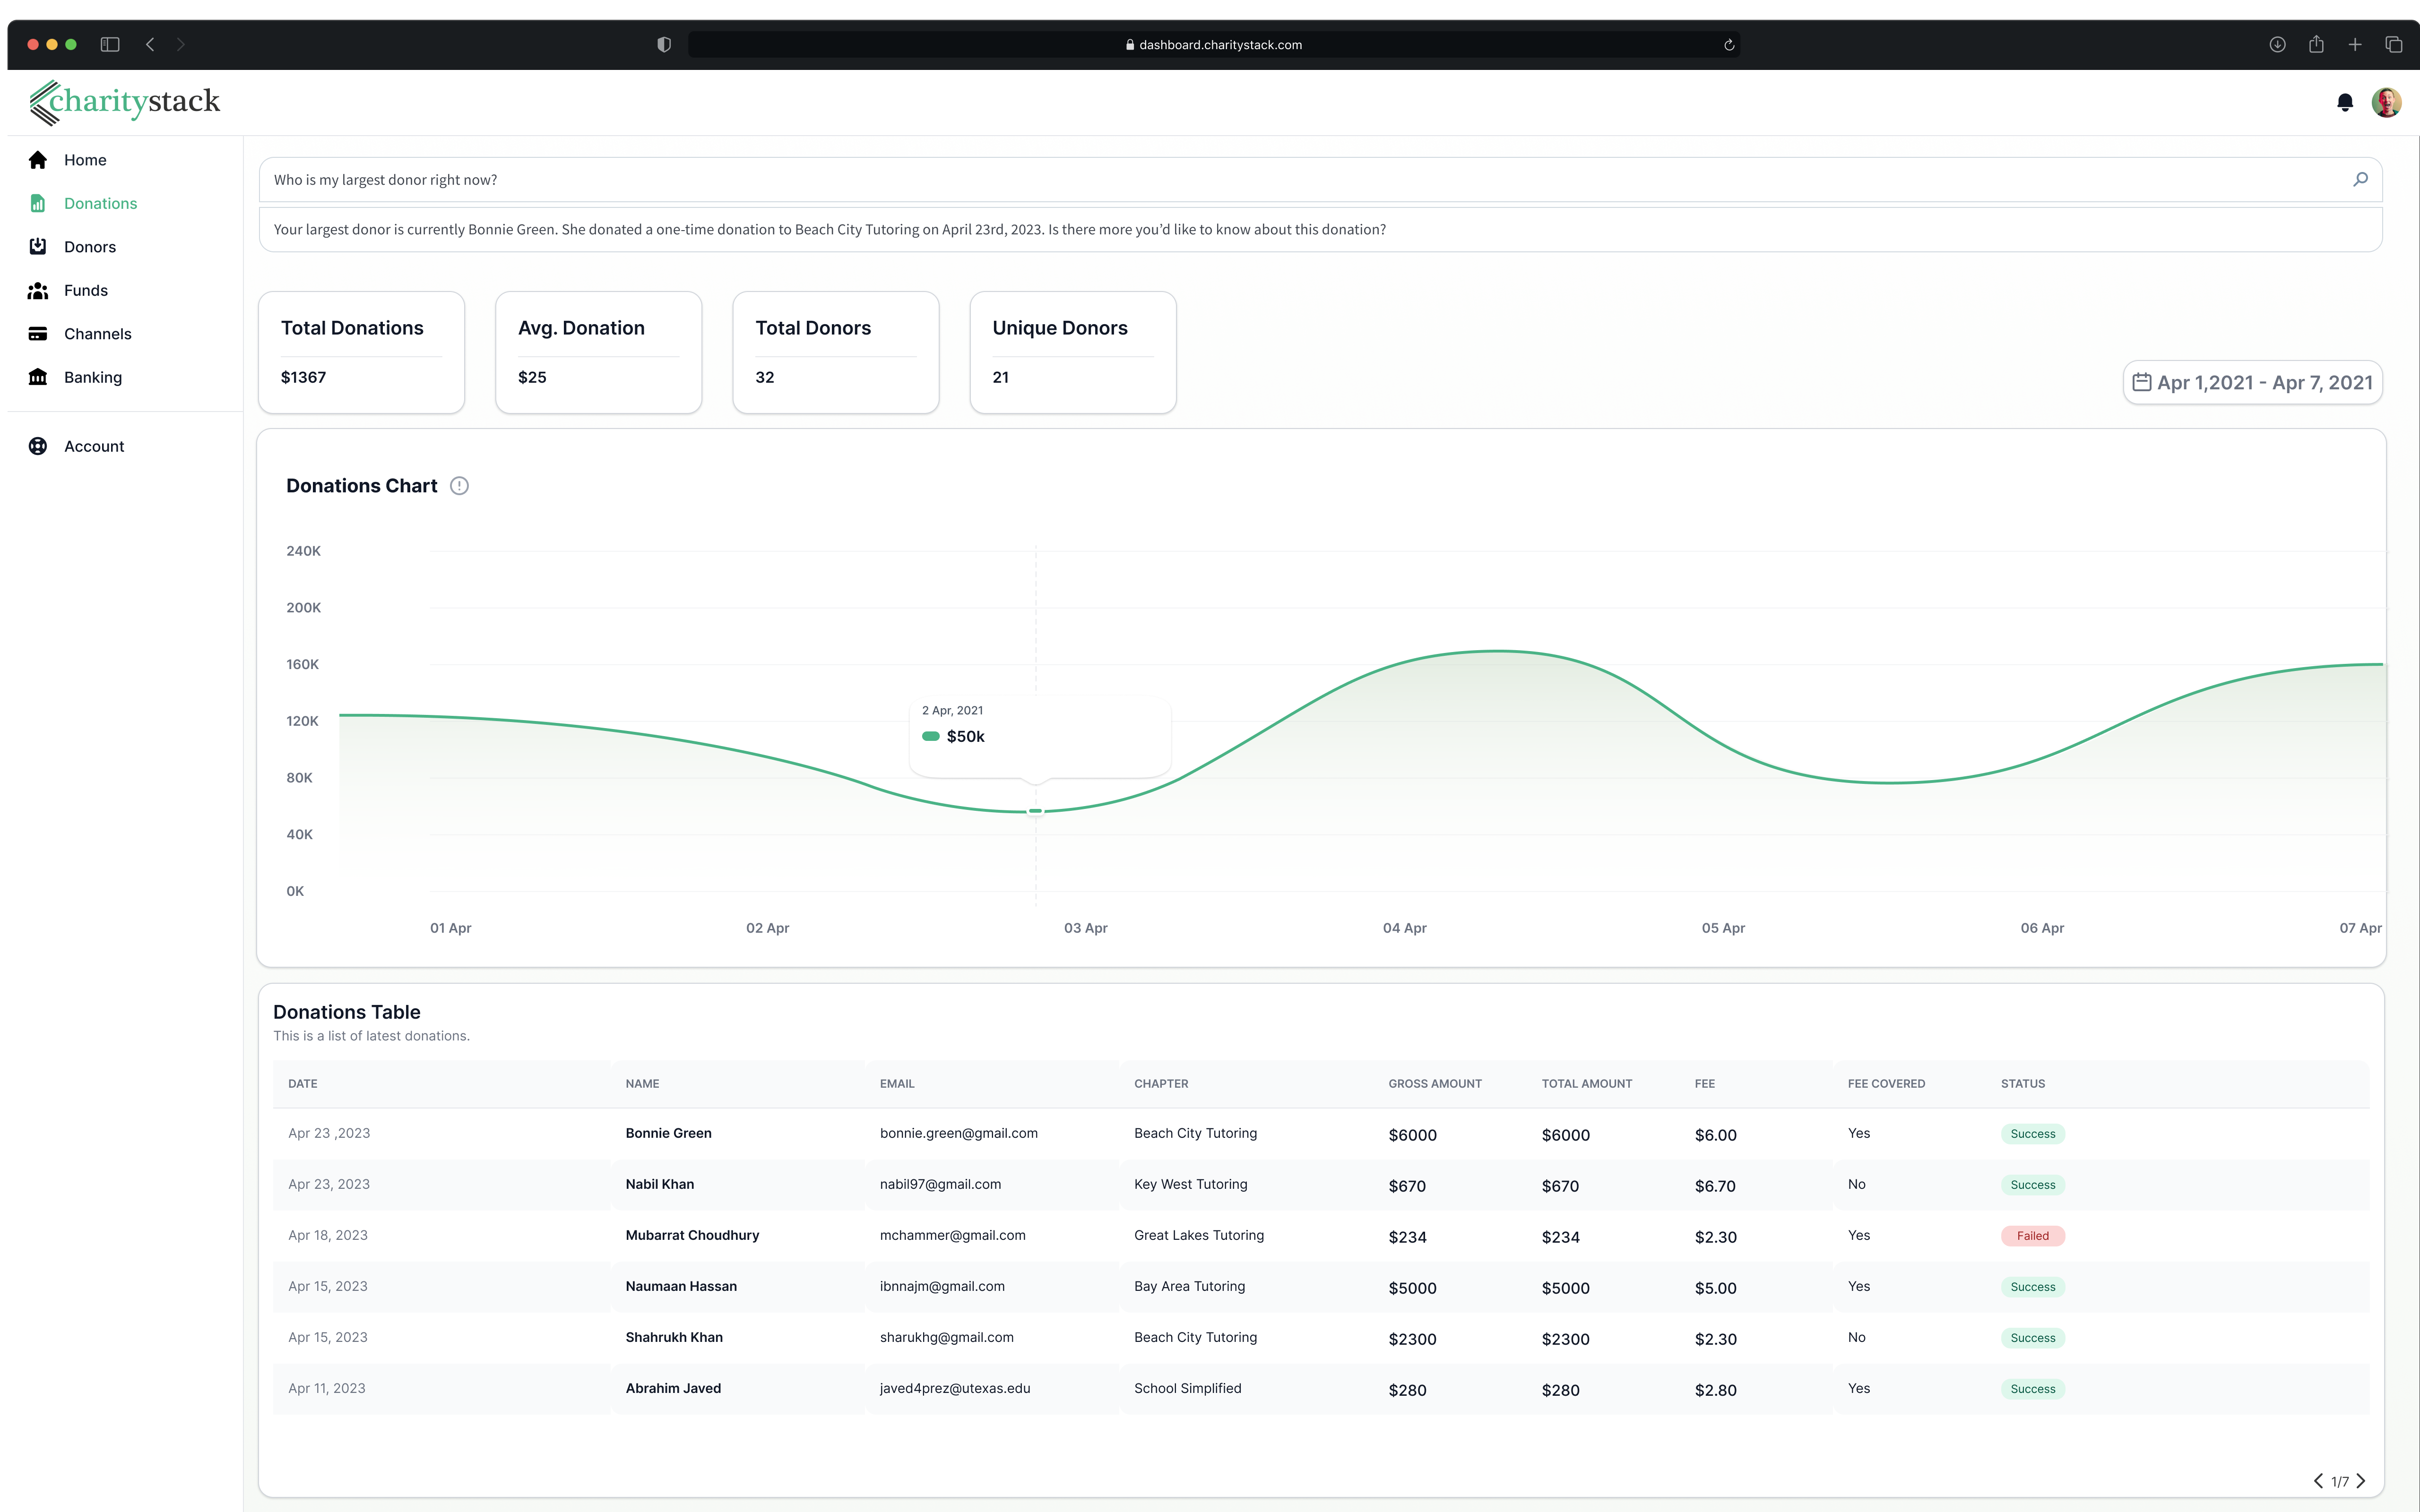Click the query input asking about largest donor
The image size is (2420, 1512).
(x=1320, y=180)
